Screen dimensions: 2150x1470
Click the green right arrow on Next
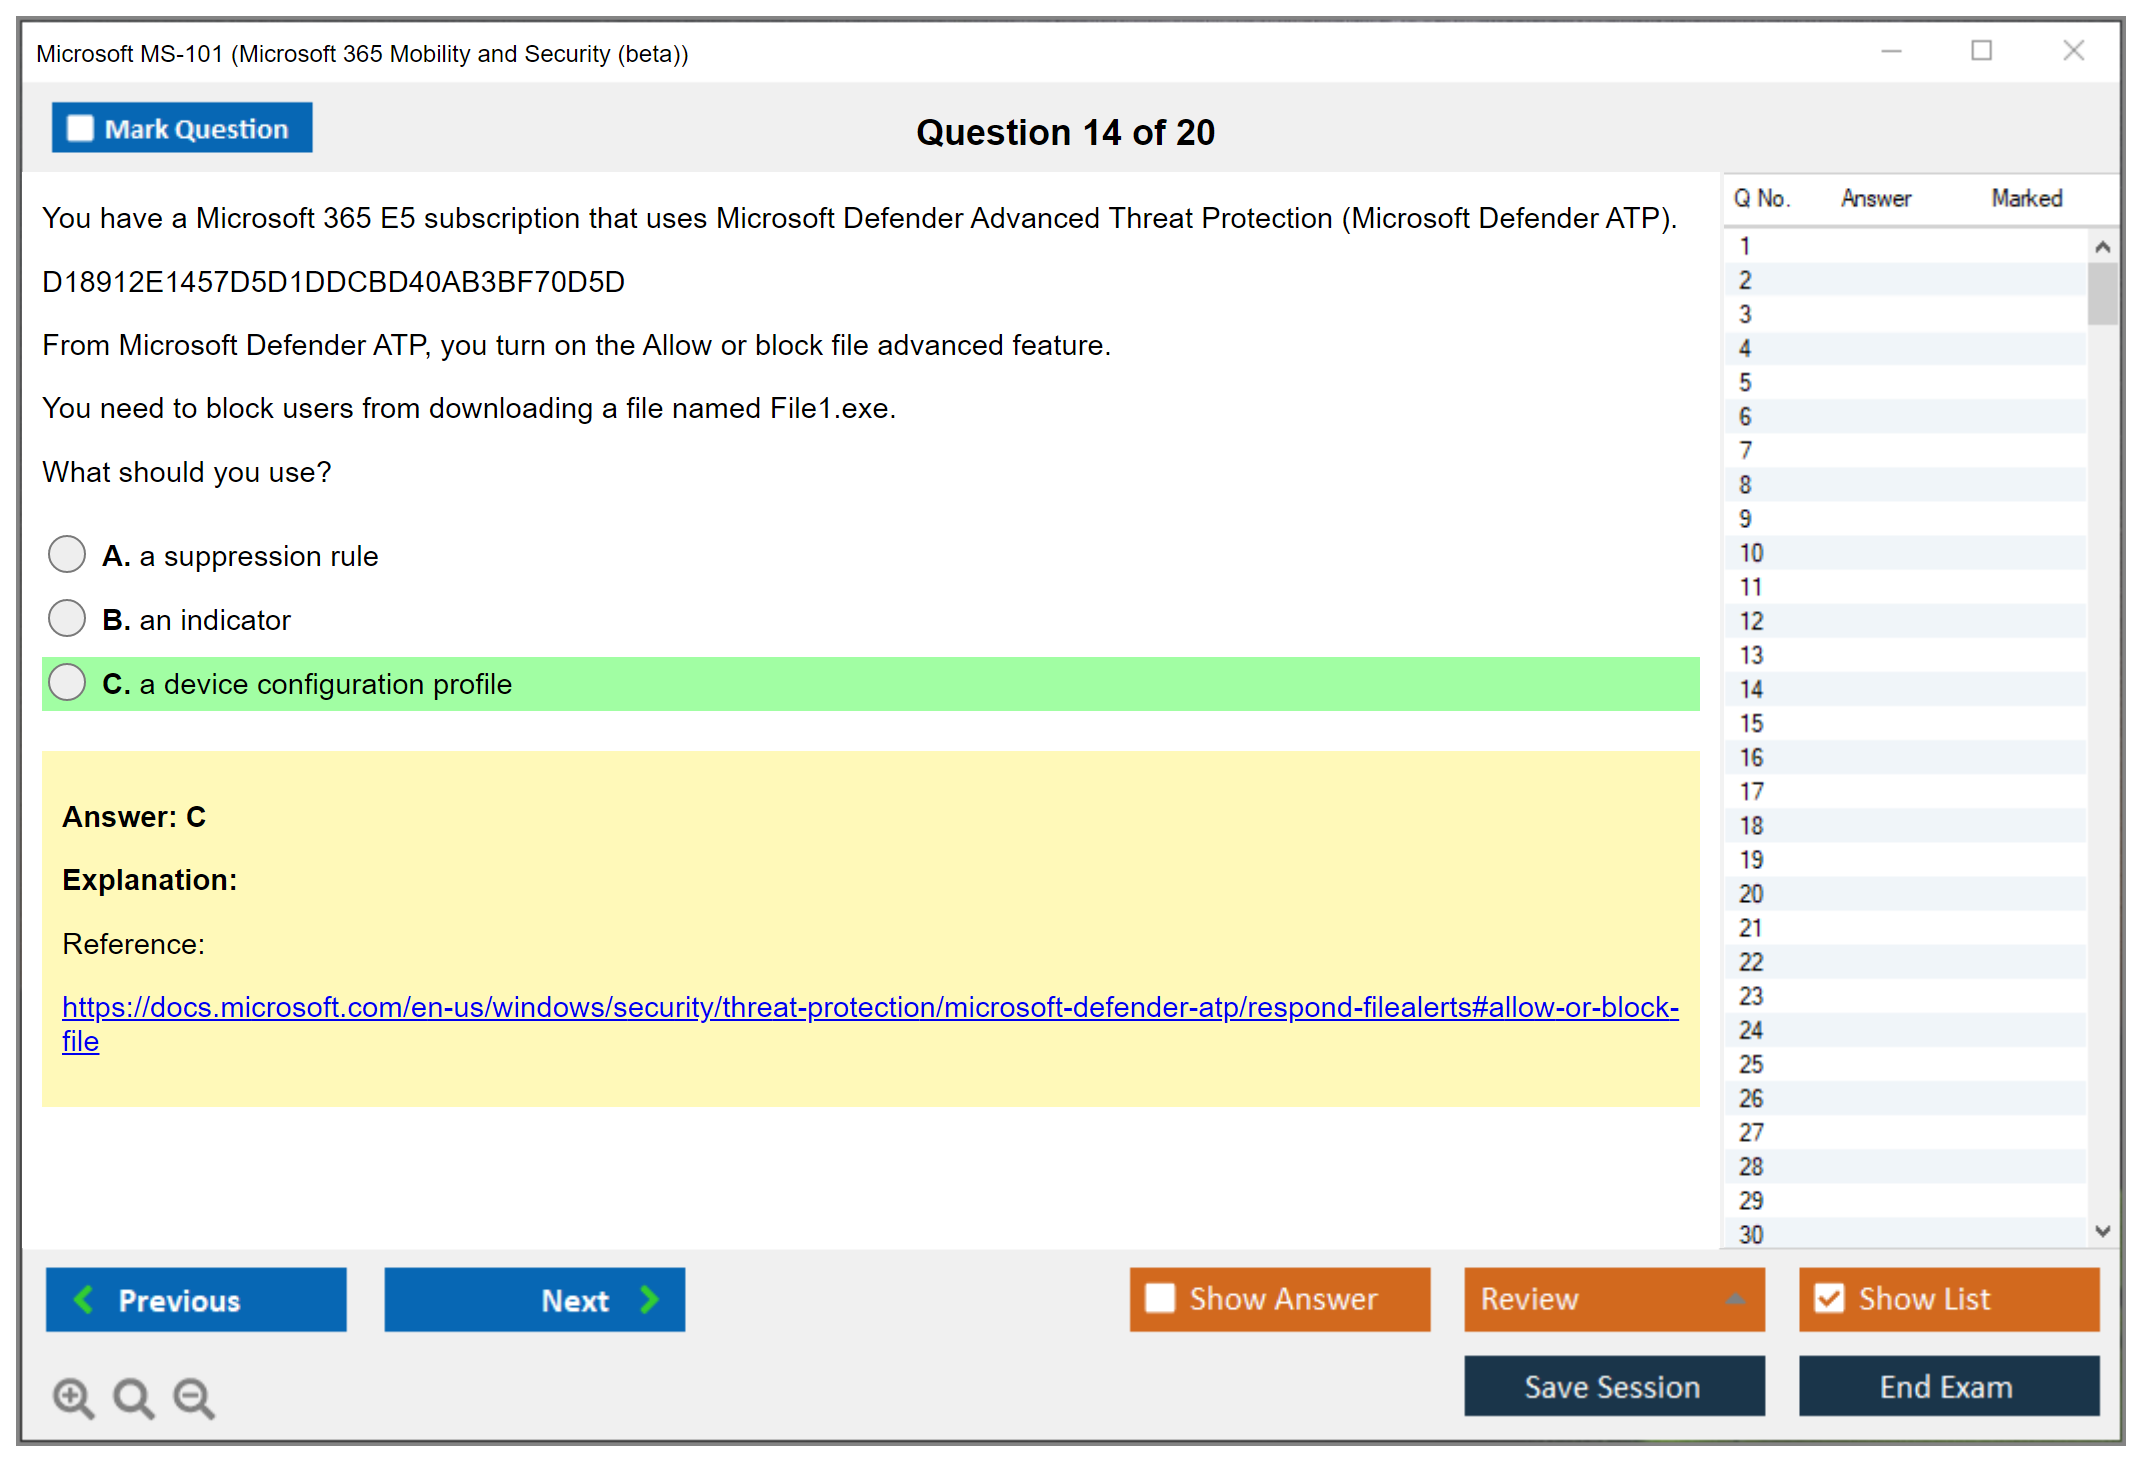tap(649, 1299)
